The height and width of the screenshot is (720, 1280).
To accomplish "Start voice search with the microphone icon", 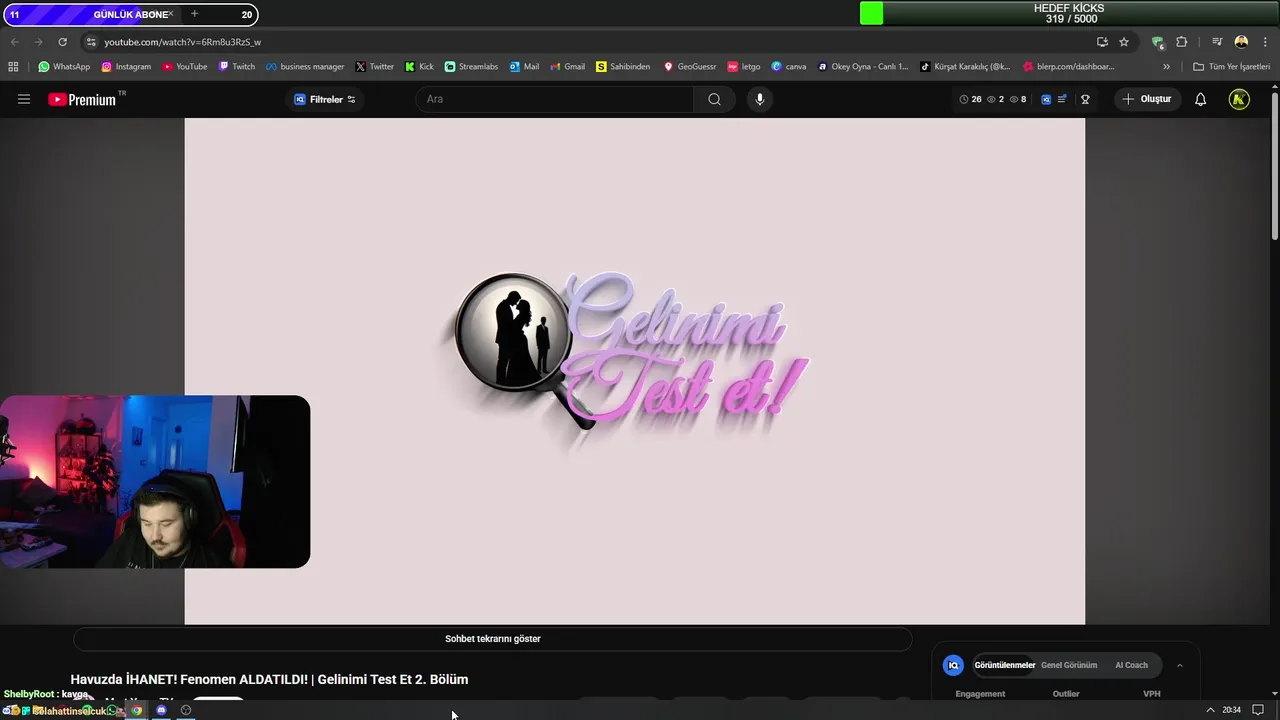I will click(760, 99).
